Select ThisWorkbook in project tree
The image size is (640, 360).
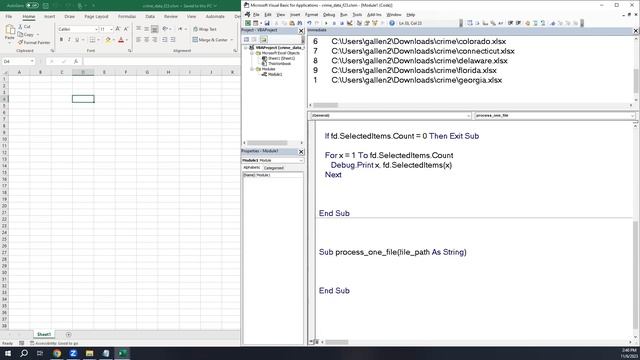click(280, 64)
